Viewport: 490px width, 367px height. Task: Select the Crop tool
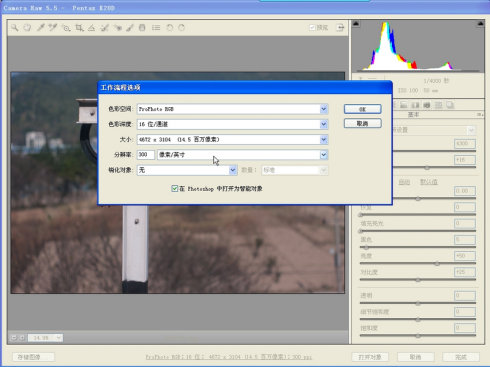point(79,28)
